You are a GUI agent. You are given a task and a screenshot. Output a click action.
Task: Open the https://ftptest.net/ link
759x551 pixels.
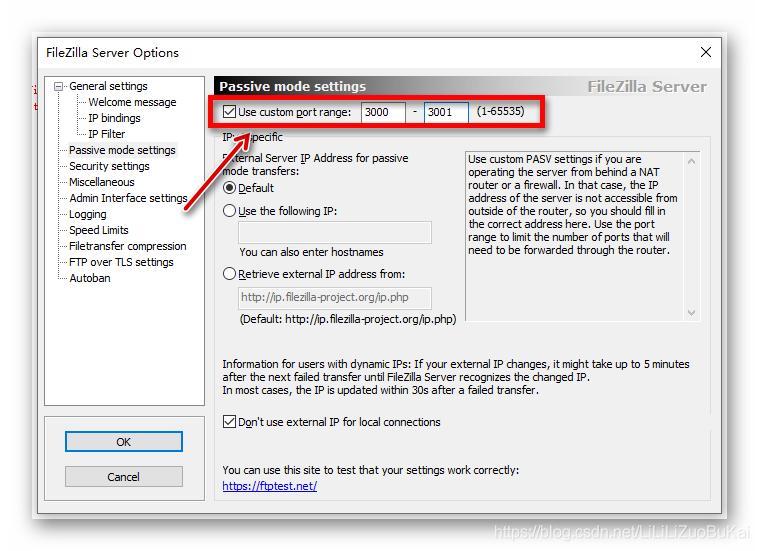pyautogui.click(x=270, y=486)
